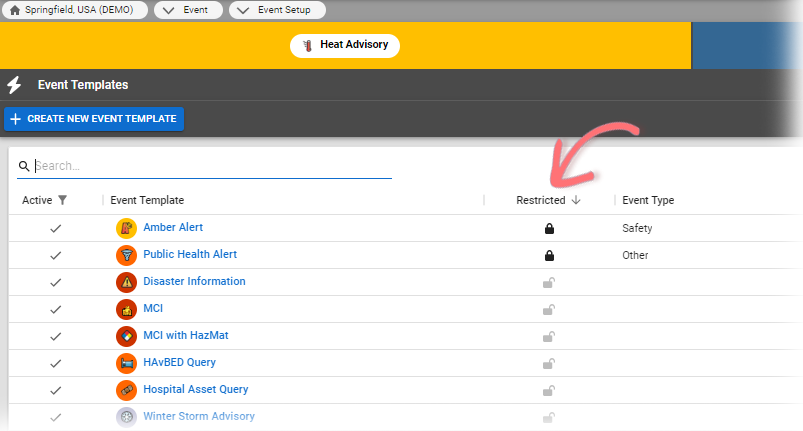Click the Public Health Alert template icon
This screenshot has width=803, height=431.
click(x=126, y=255)
